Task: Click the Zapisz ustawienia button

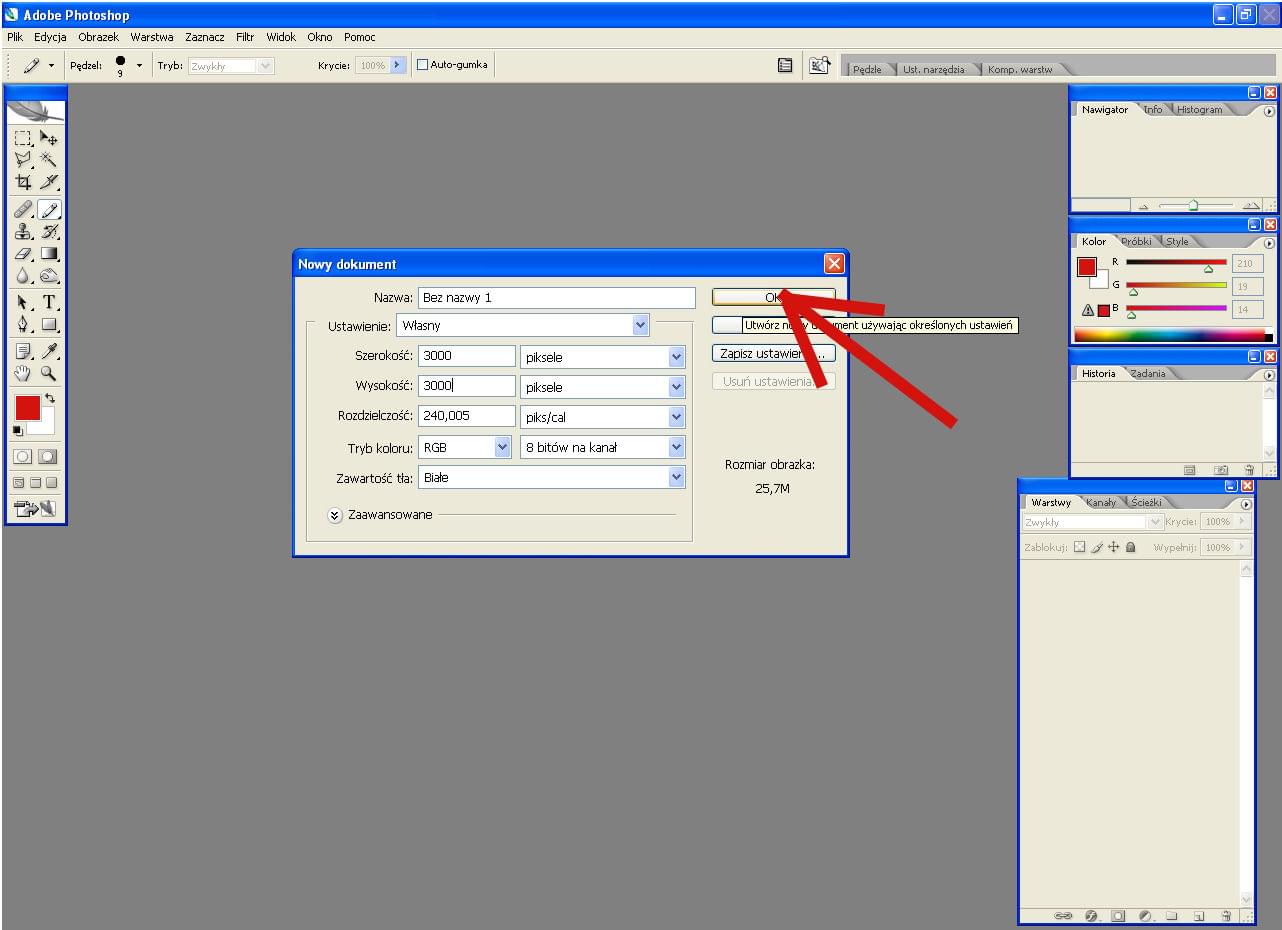Action: point(772,354)
